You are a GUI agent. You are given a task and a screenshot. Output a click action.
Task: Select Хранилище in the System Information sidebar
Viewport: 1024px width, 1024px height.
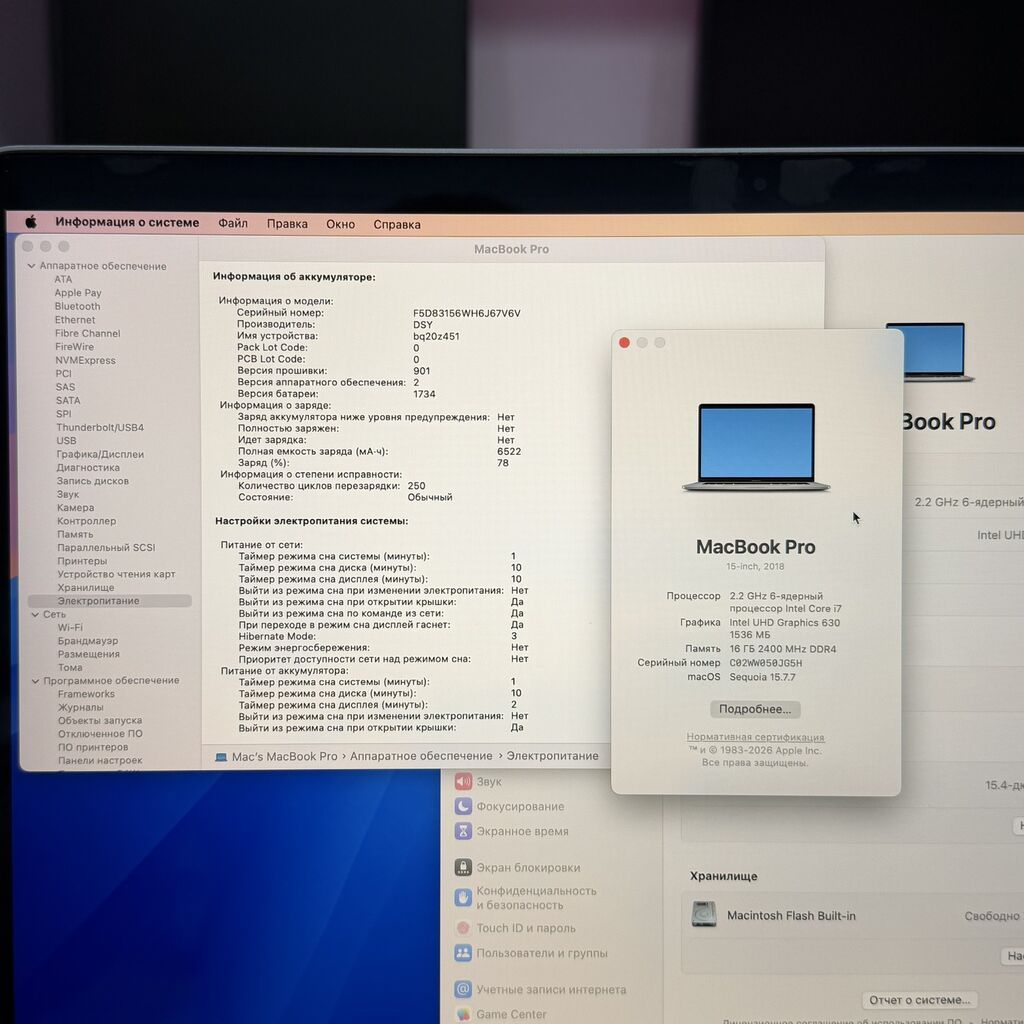[86, 588]
